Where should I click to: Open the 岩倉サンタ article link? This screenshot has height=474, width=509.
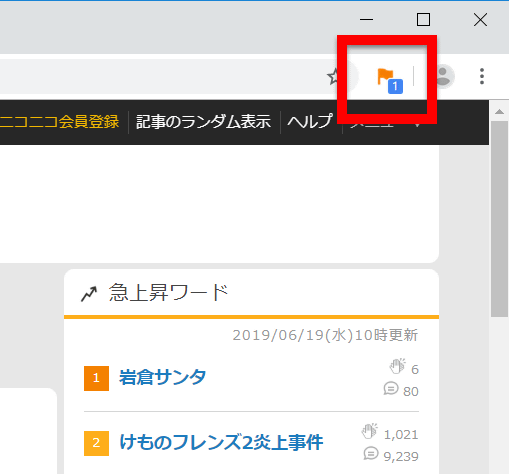tap(163, 377)
